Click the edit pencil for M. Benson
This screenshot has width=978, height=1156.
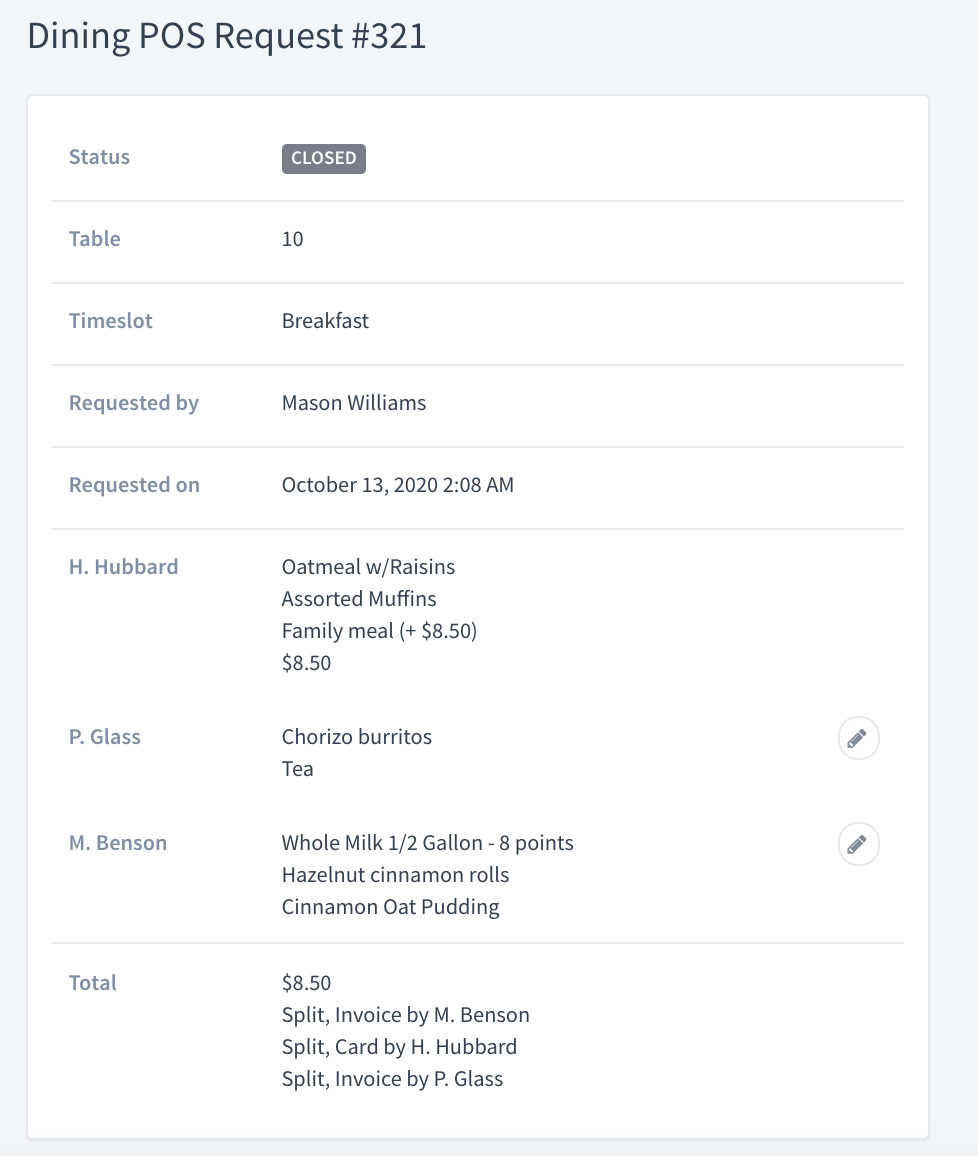tap(859, 844)
